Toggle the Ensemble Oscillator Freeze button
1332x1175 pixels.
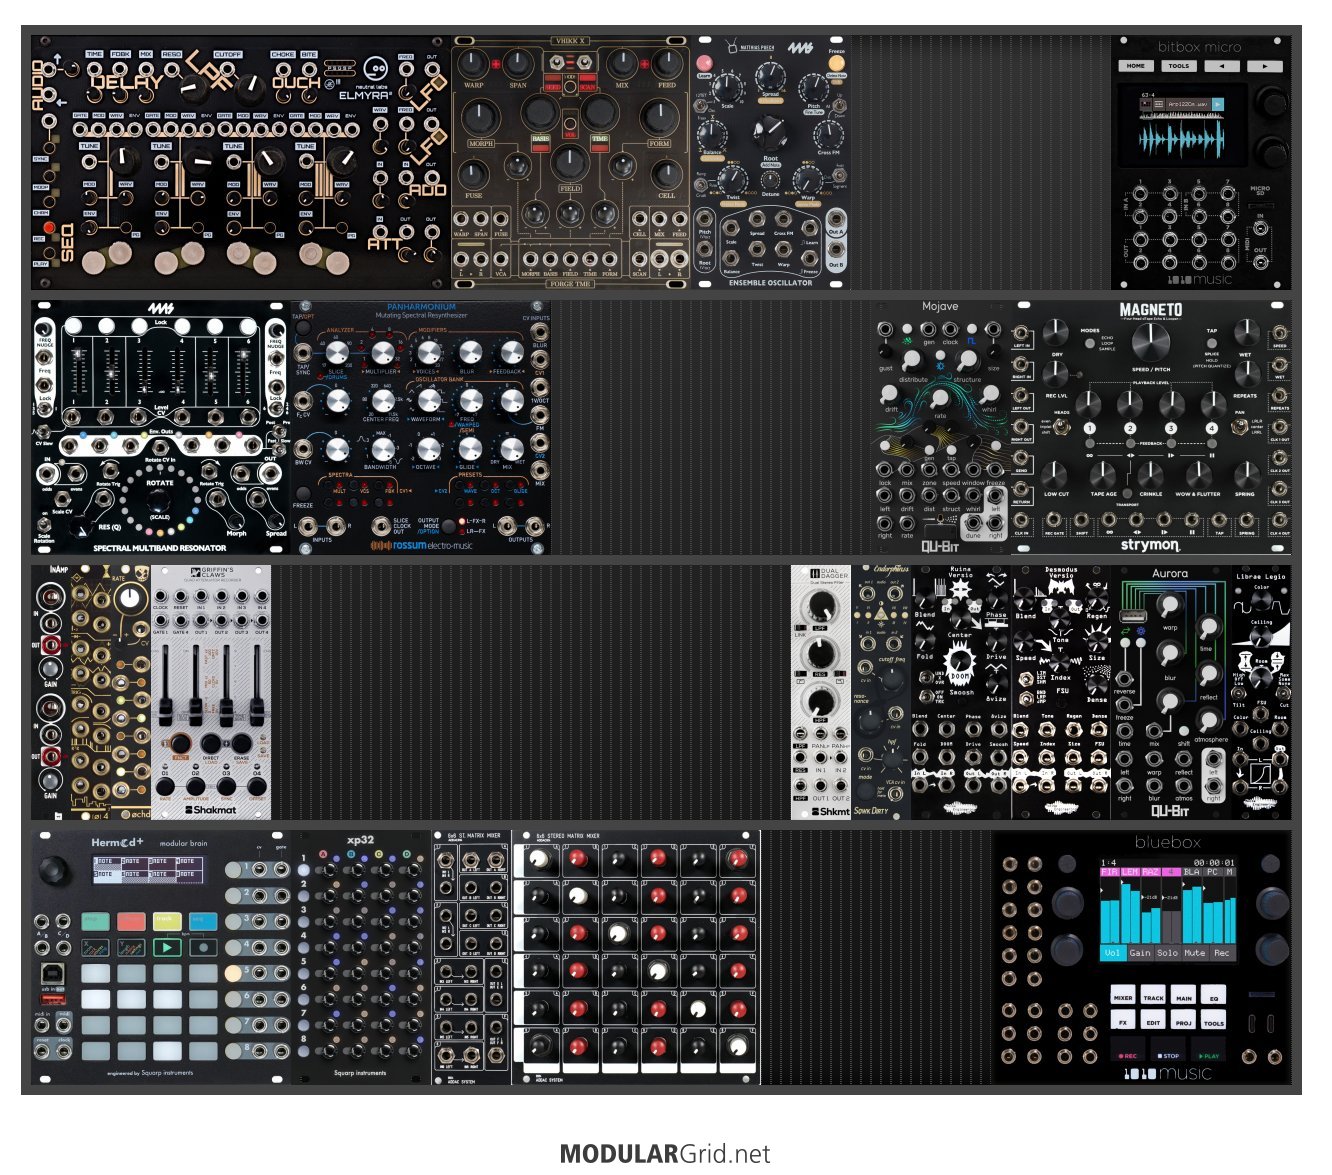pyautogui.click(x=836, y=64)
